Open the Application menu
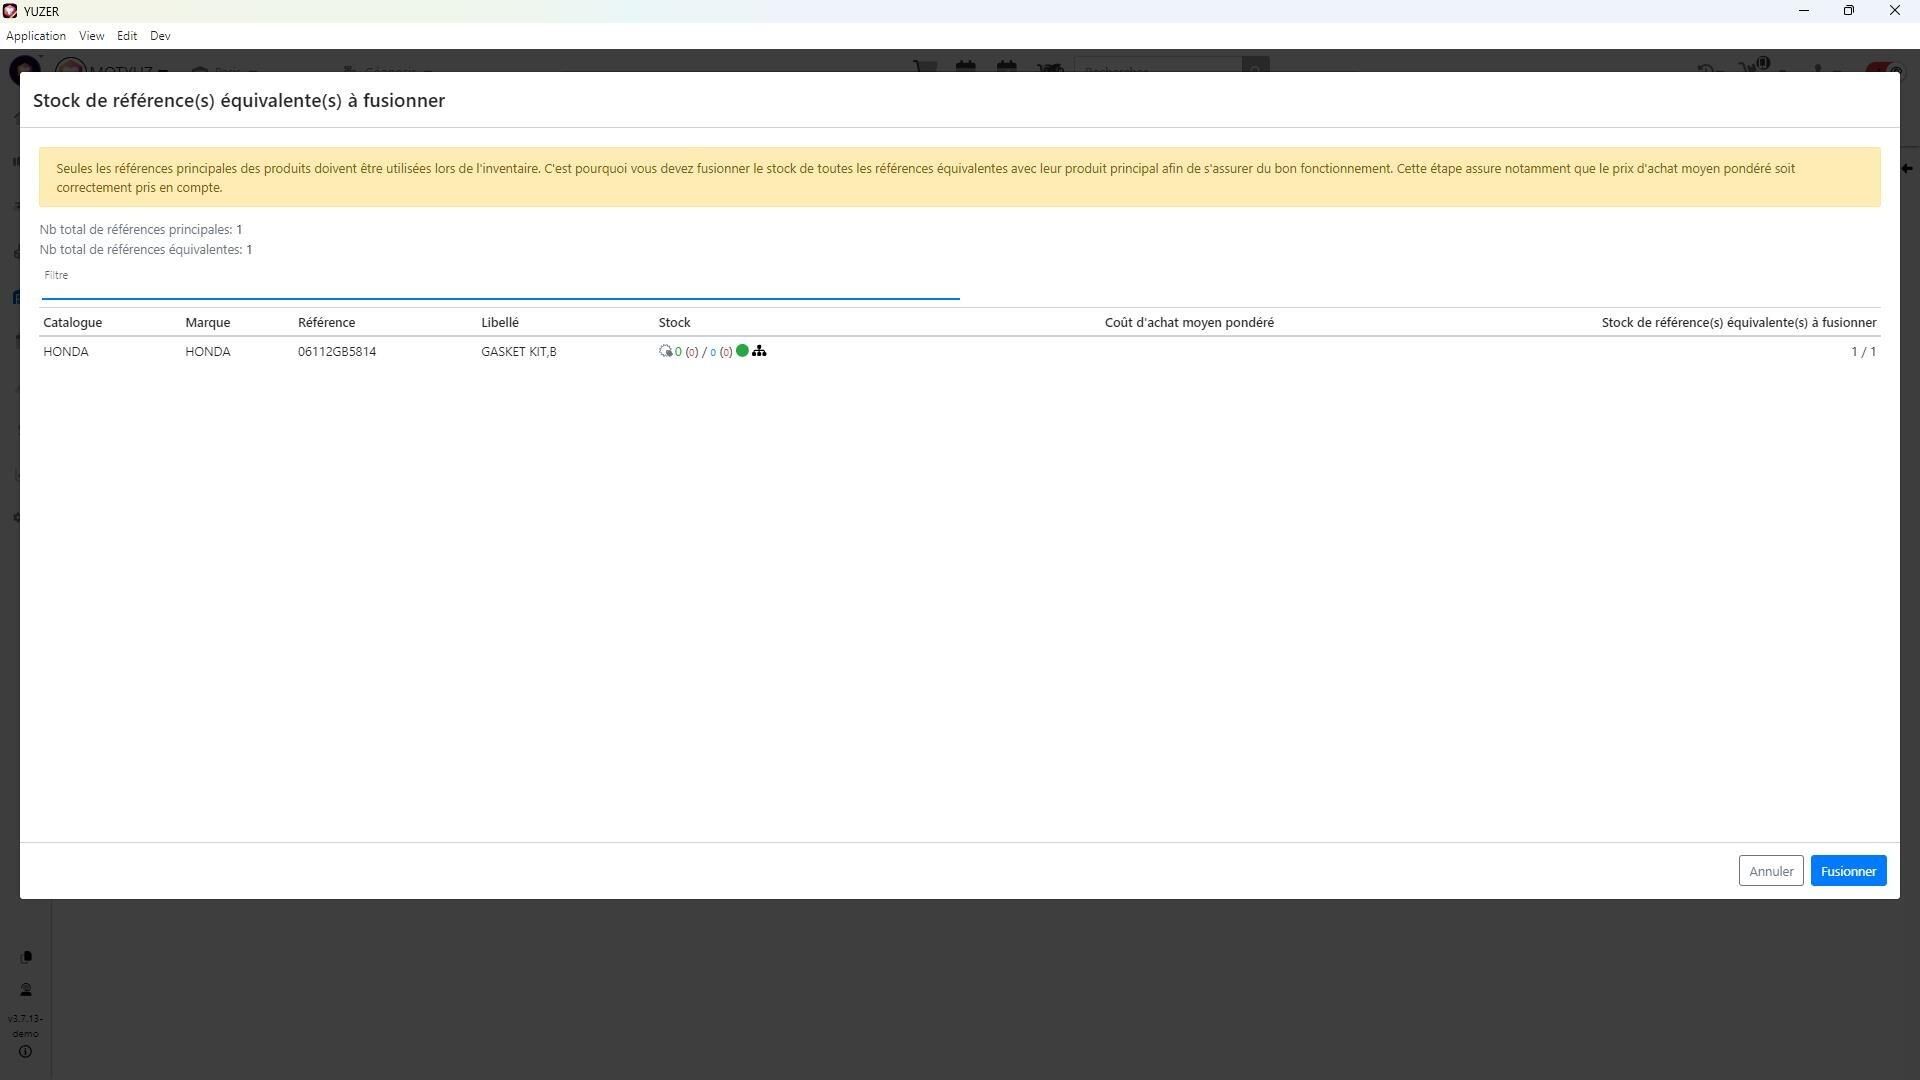 (x=36, y=36)
